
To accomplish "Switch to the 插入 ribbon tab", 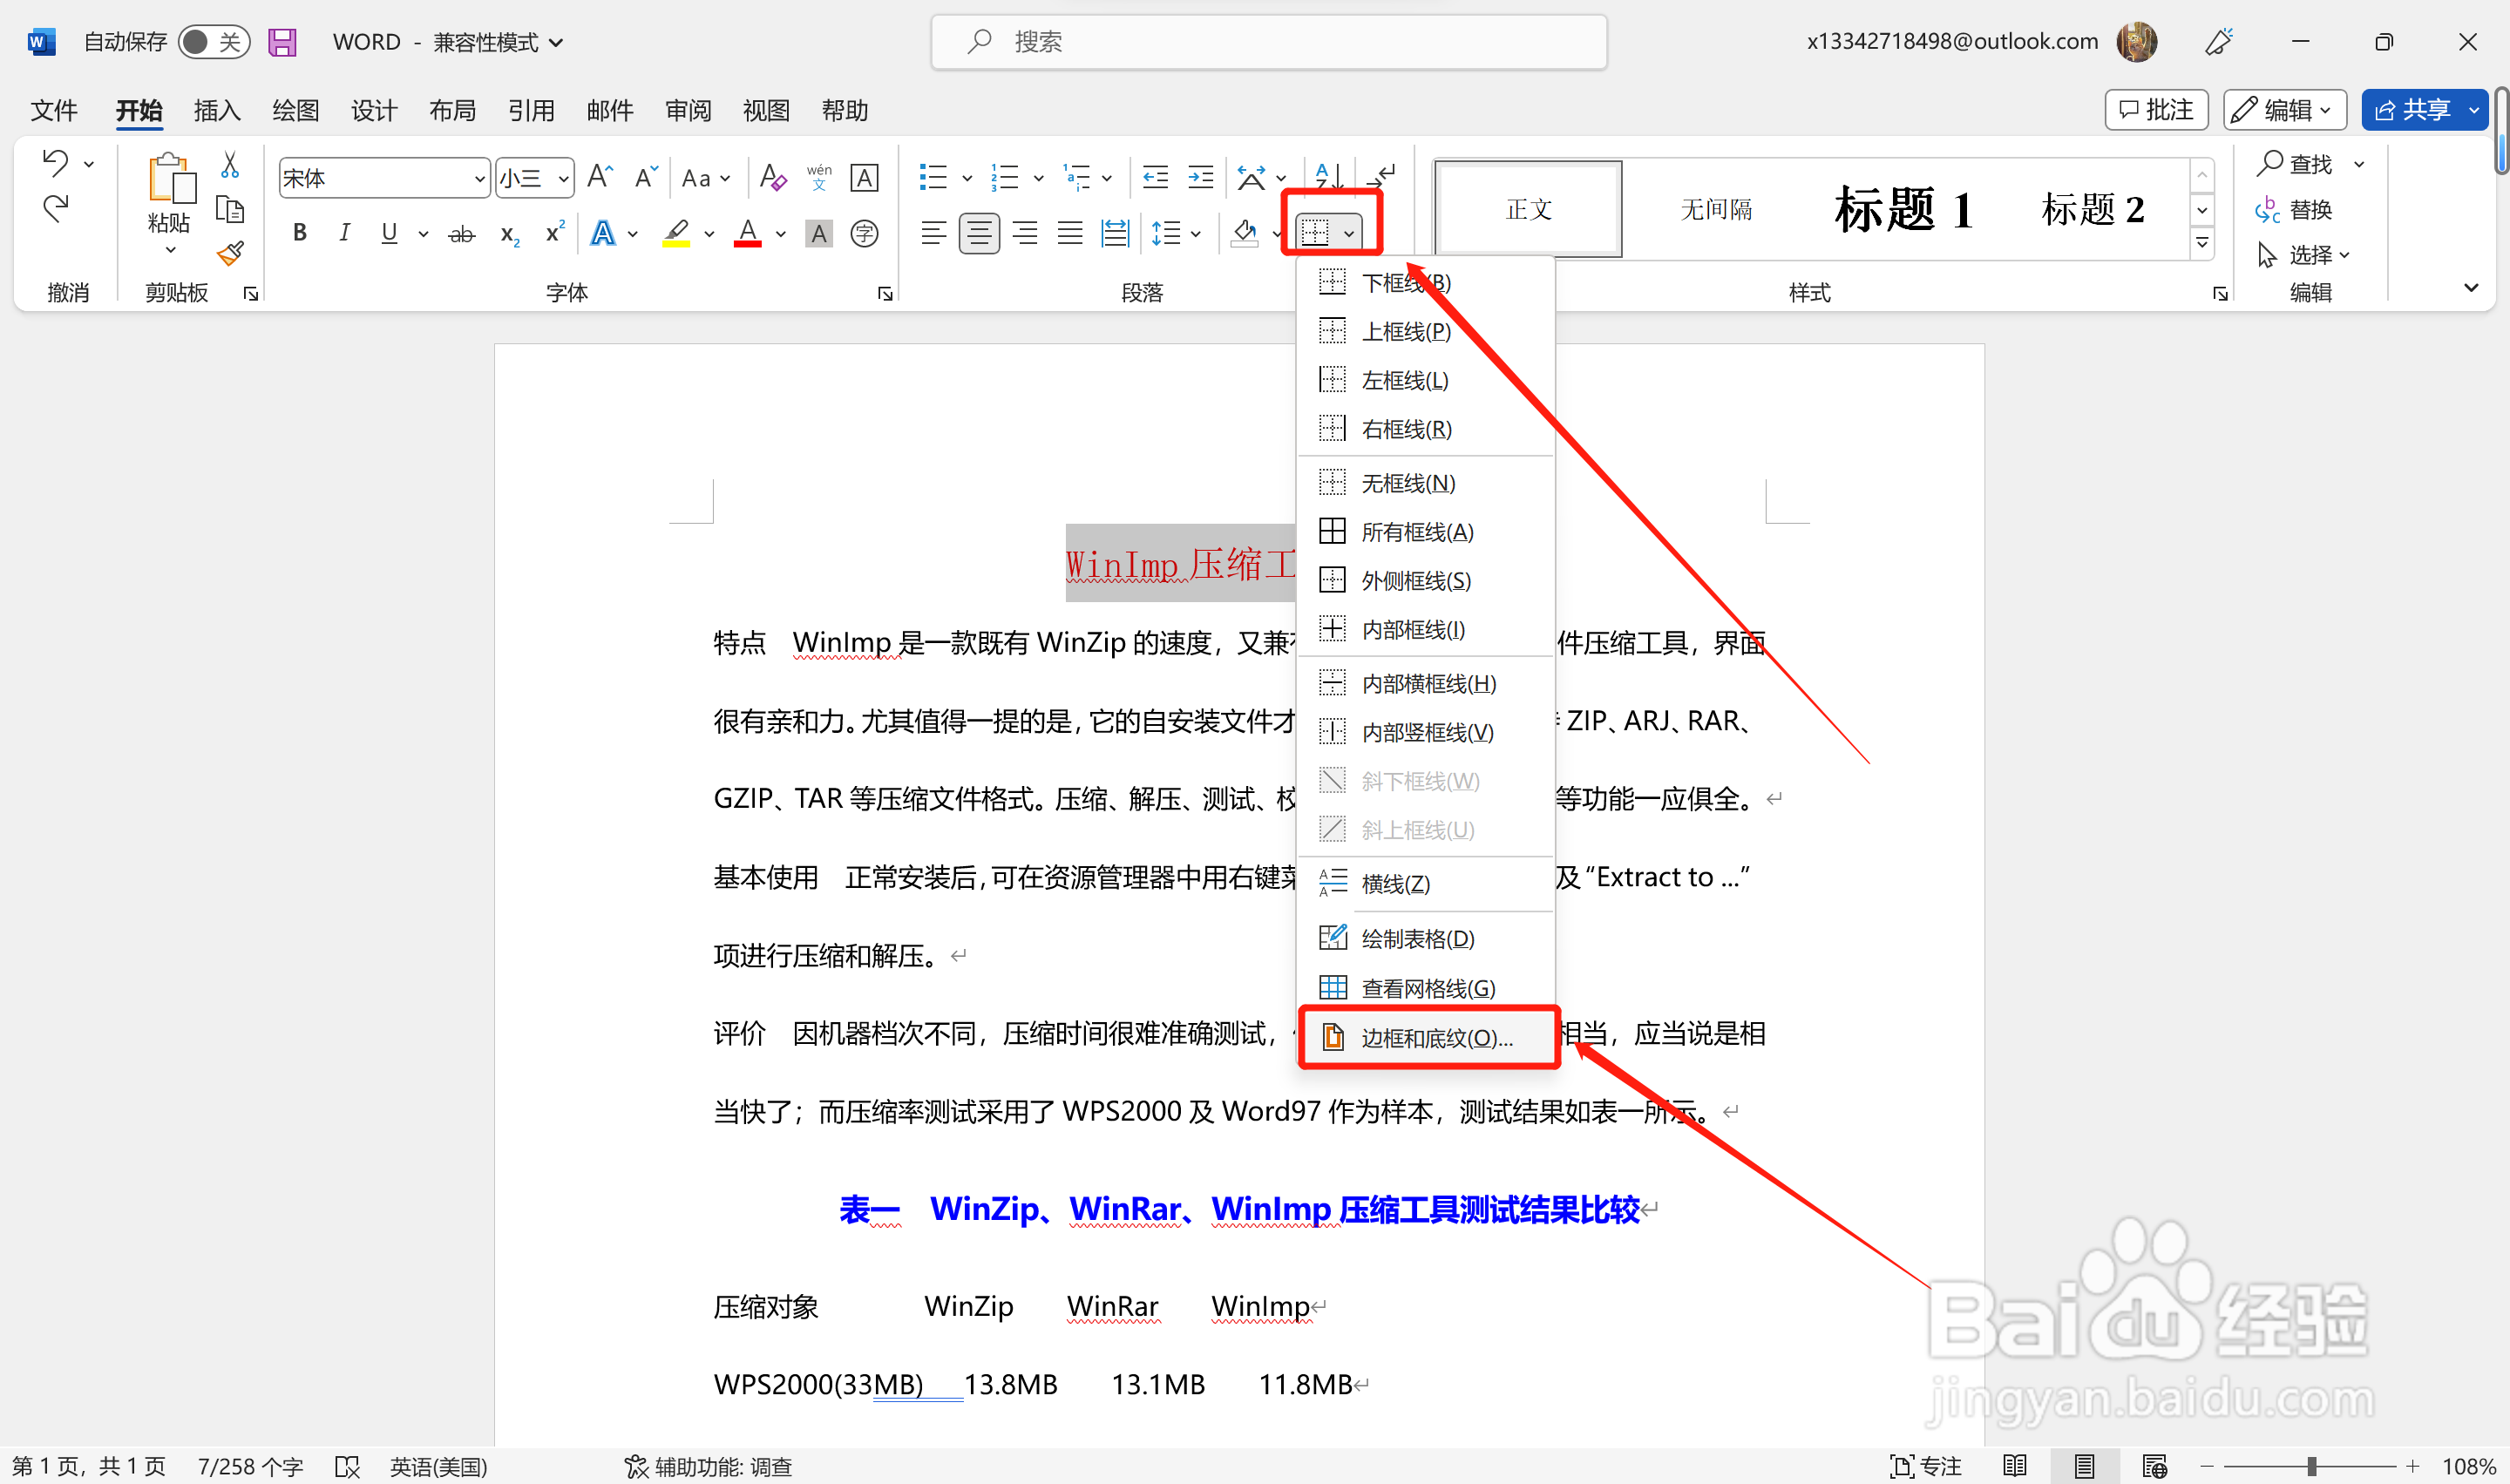I will click(216, 110).
